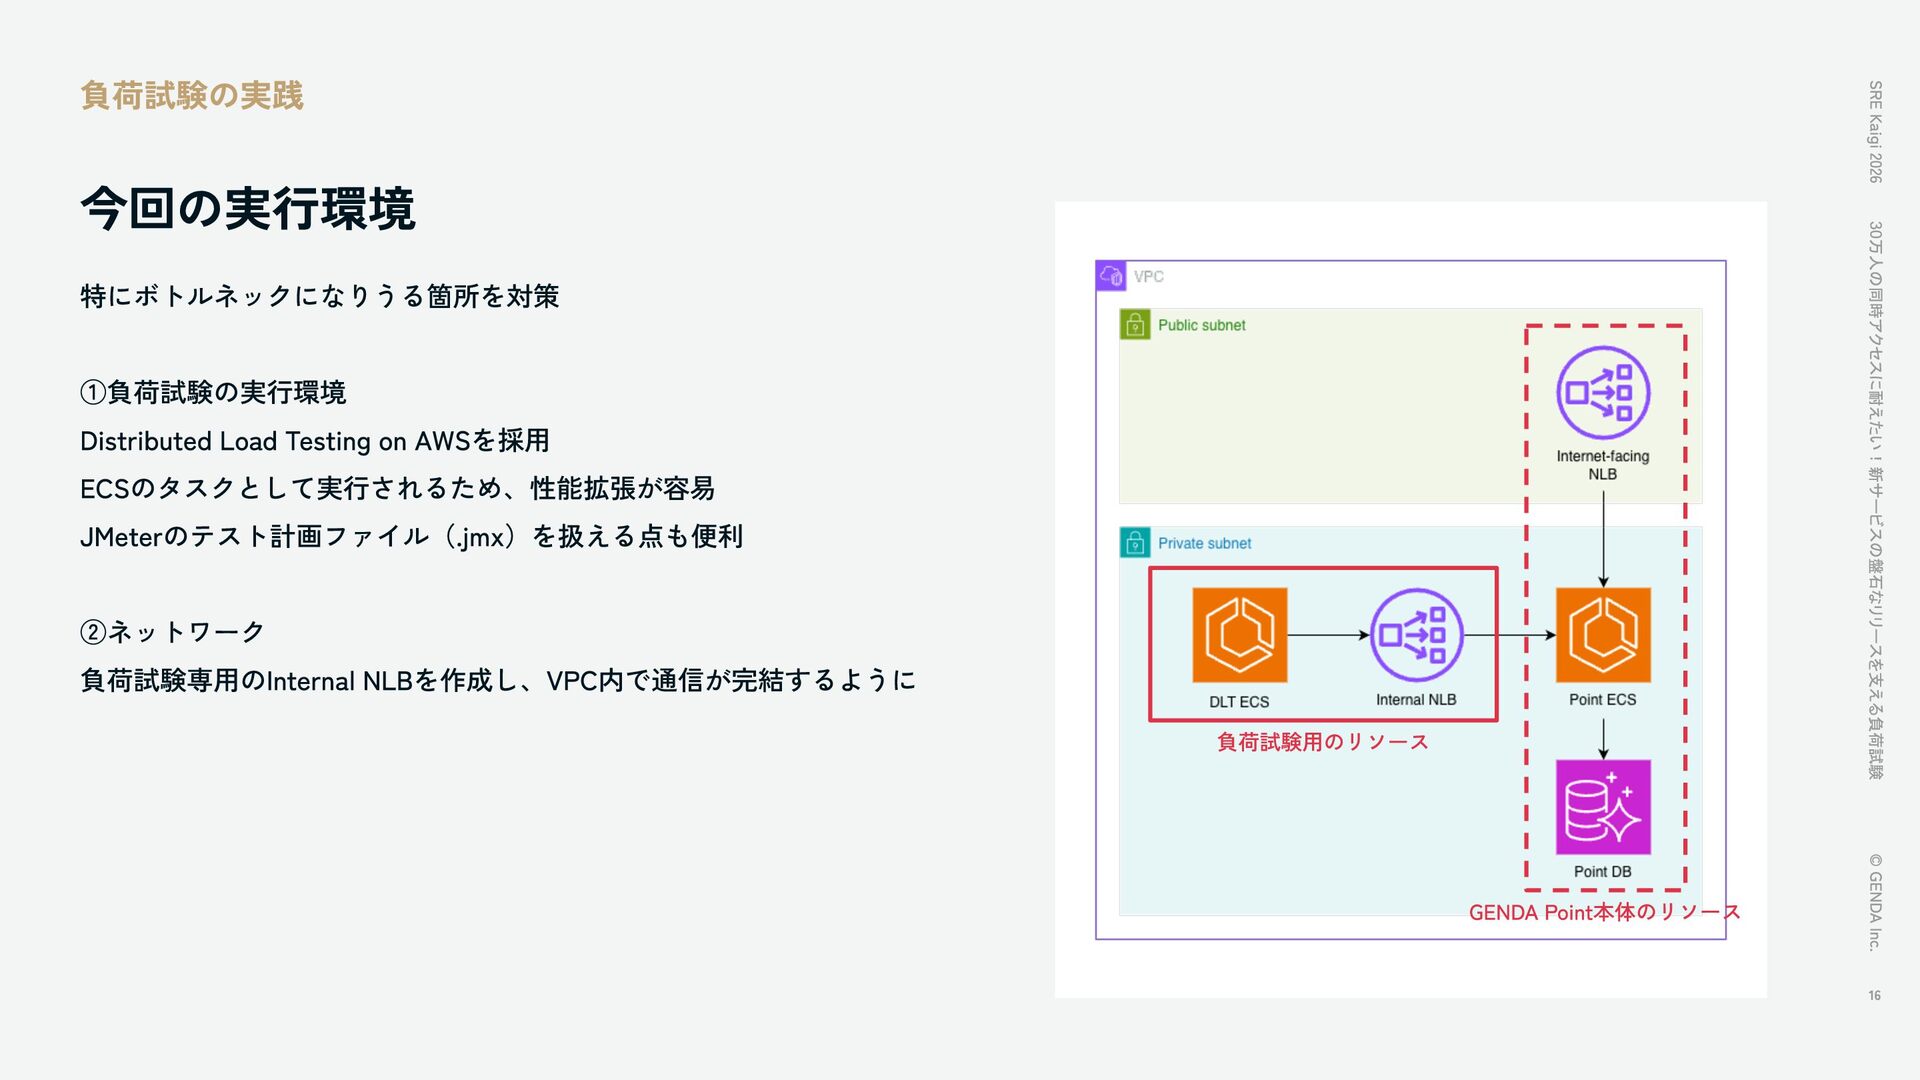Screen dimensions: 1920x1080
Task: Click the © GENDA Inc. copyright text
Action: pos(1875,901)
